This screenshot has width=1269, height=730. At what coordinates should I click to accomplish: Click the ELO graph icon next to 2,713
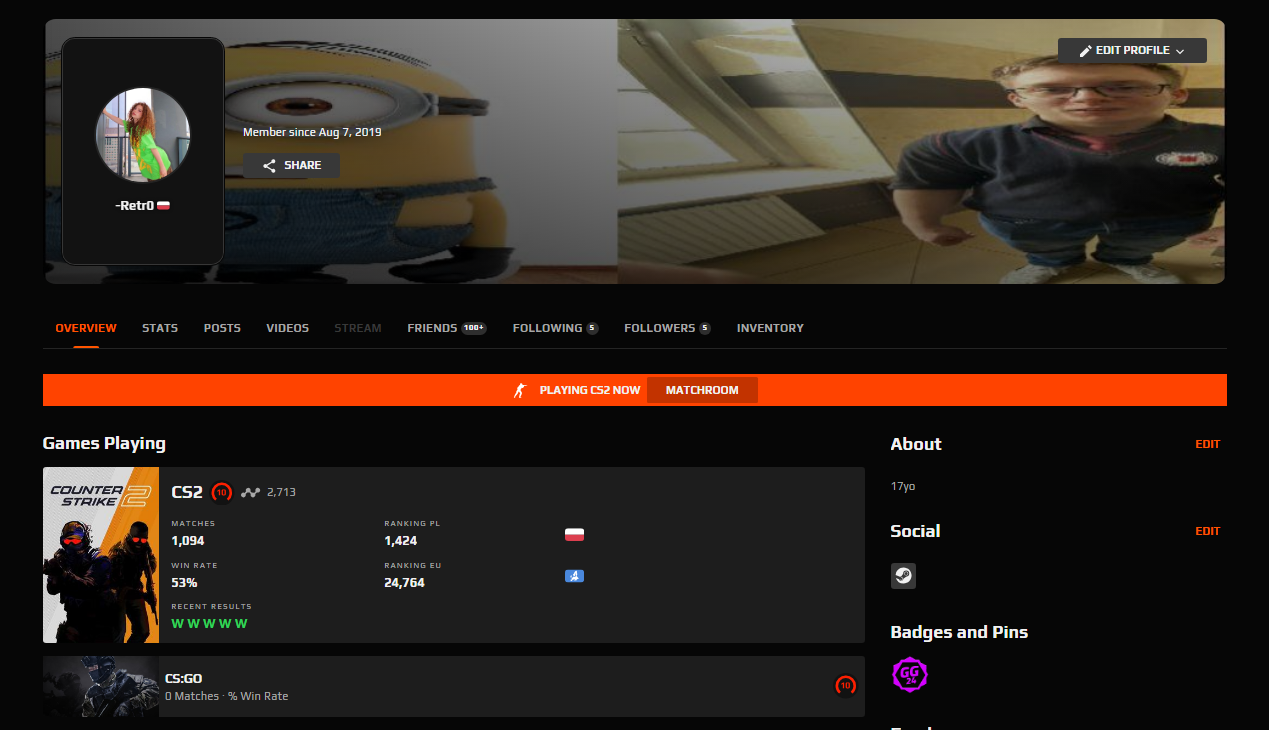(251, 492)
